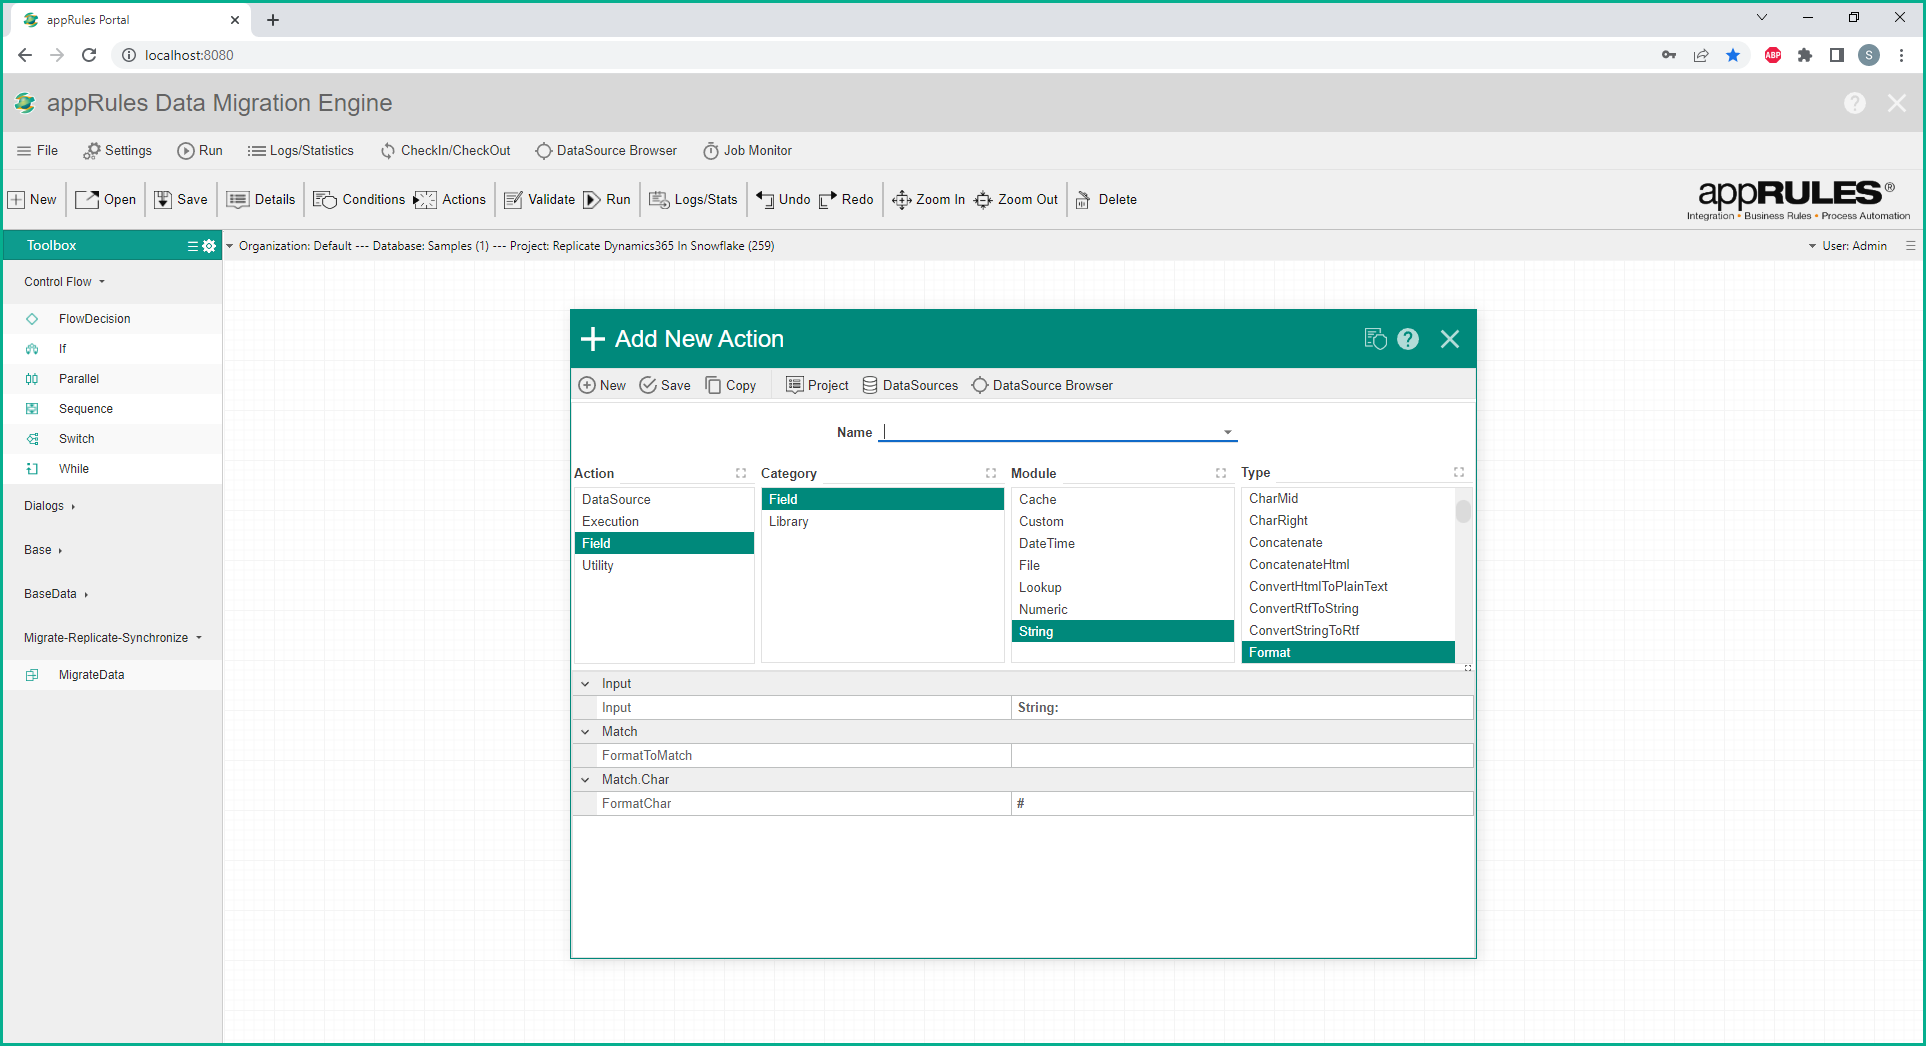Open Logs/Stats toolbar icon

click(x=659, y=200)
